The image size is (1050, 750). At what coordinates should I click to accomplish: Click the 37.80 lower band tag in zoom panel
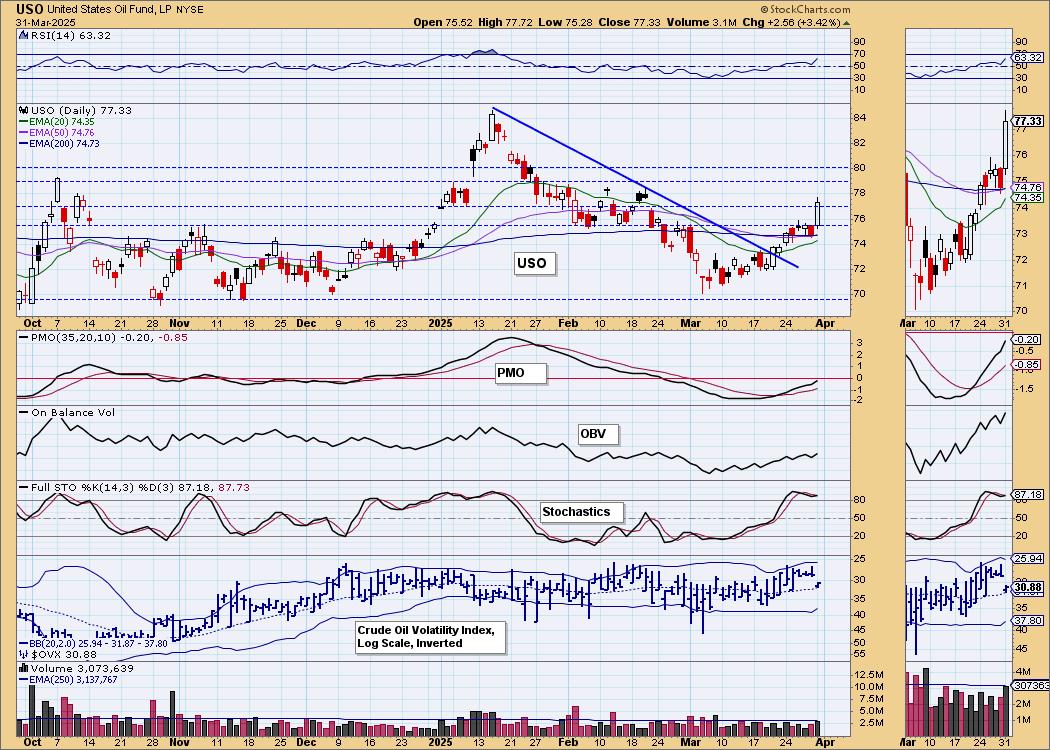pos(1028,621)
